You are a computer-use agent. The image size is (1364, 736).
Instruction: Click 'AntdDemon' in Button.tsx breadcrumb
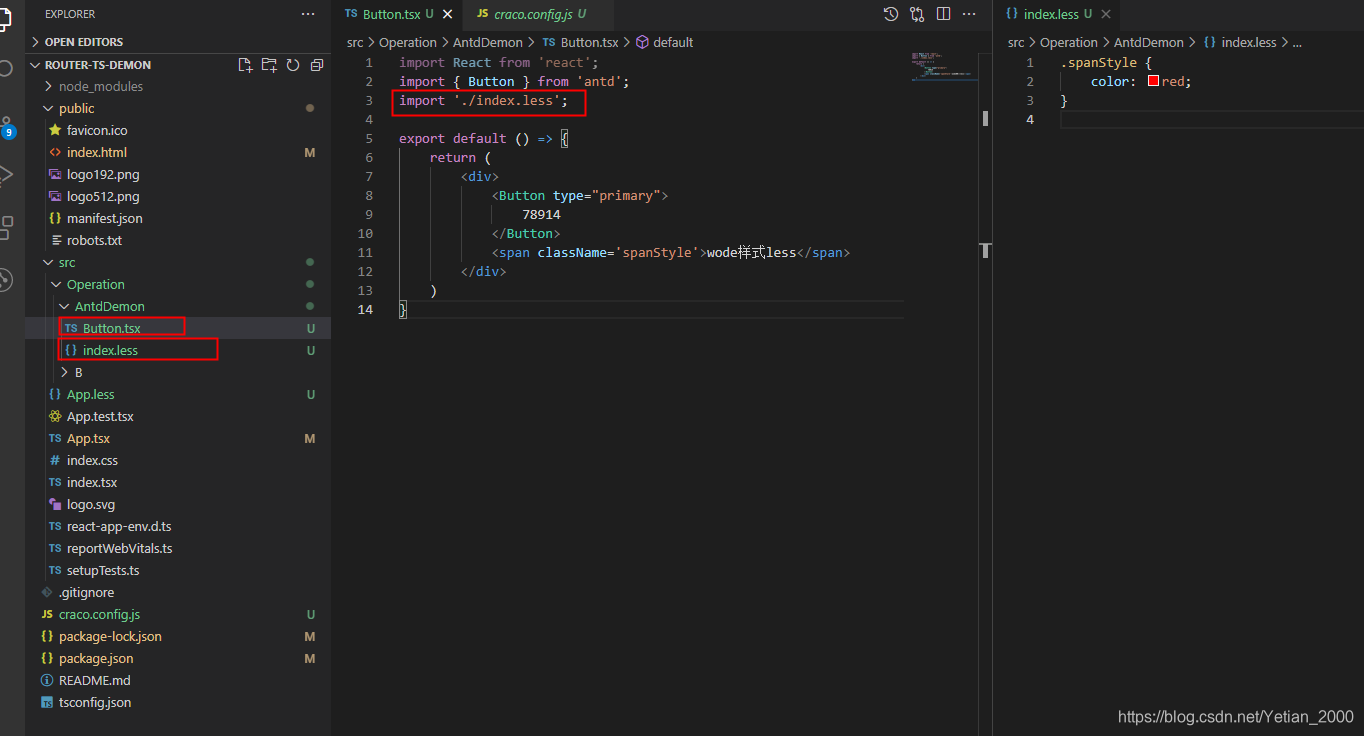[488, 42]
